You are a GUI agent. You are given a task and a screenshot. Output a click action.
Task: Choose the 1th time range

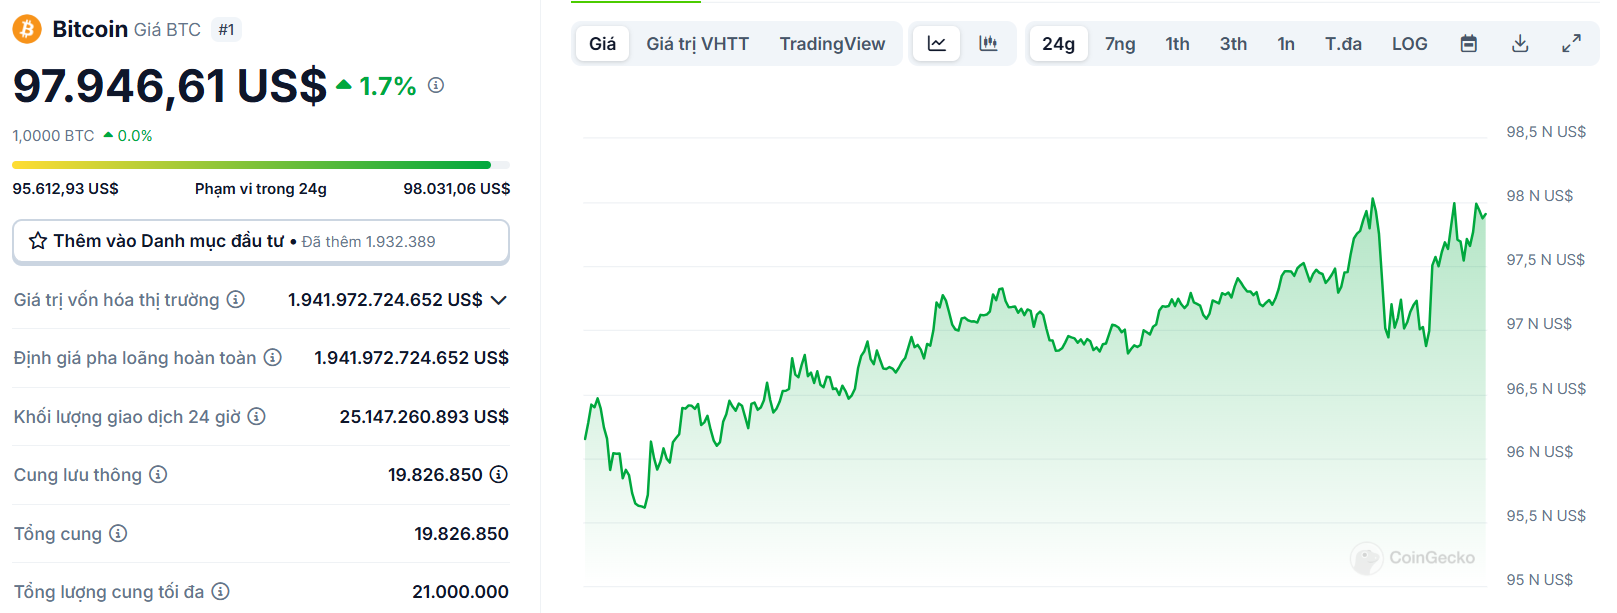pos(1177,43)
